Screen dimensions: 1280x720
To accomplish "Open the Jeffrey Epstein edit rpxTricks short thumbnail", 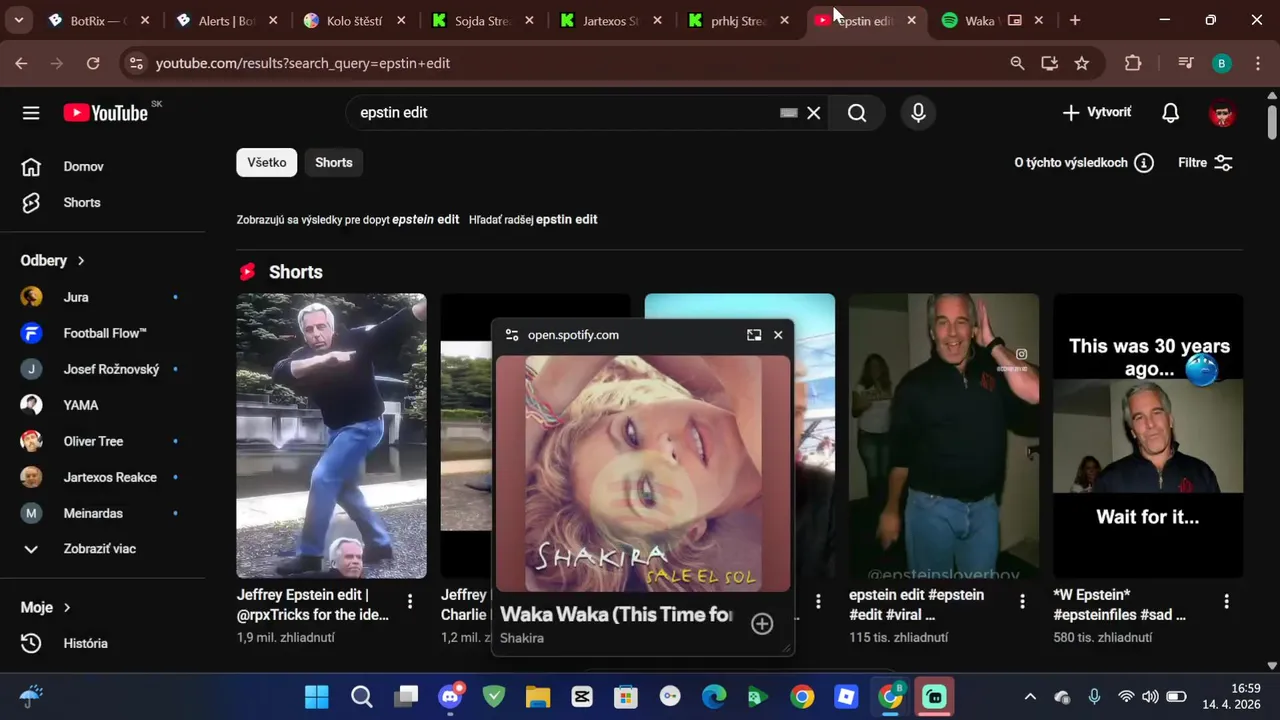I will click(331, 435).
